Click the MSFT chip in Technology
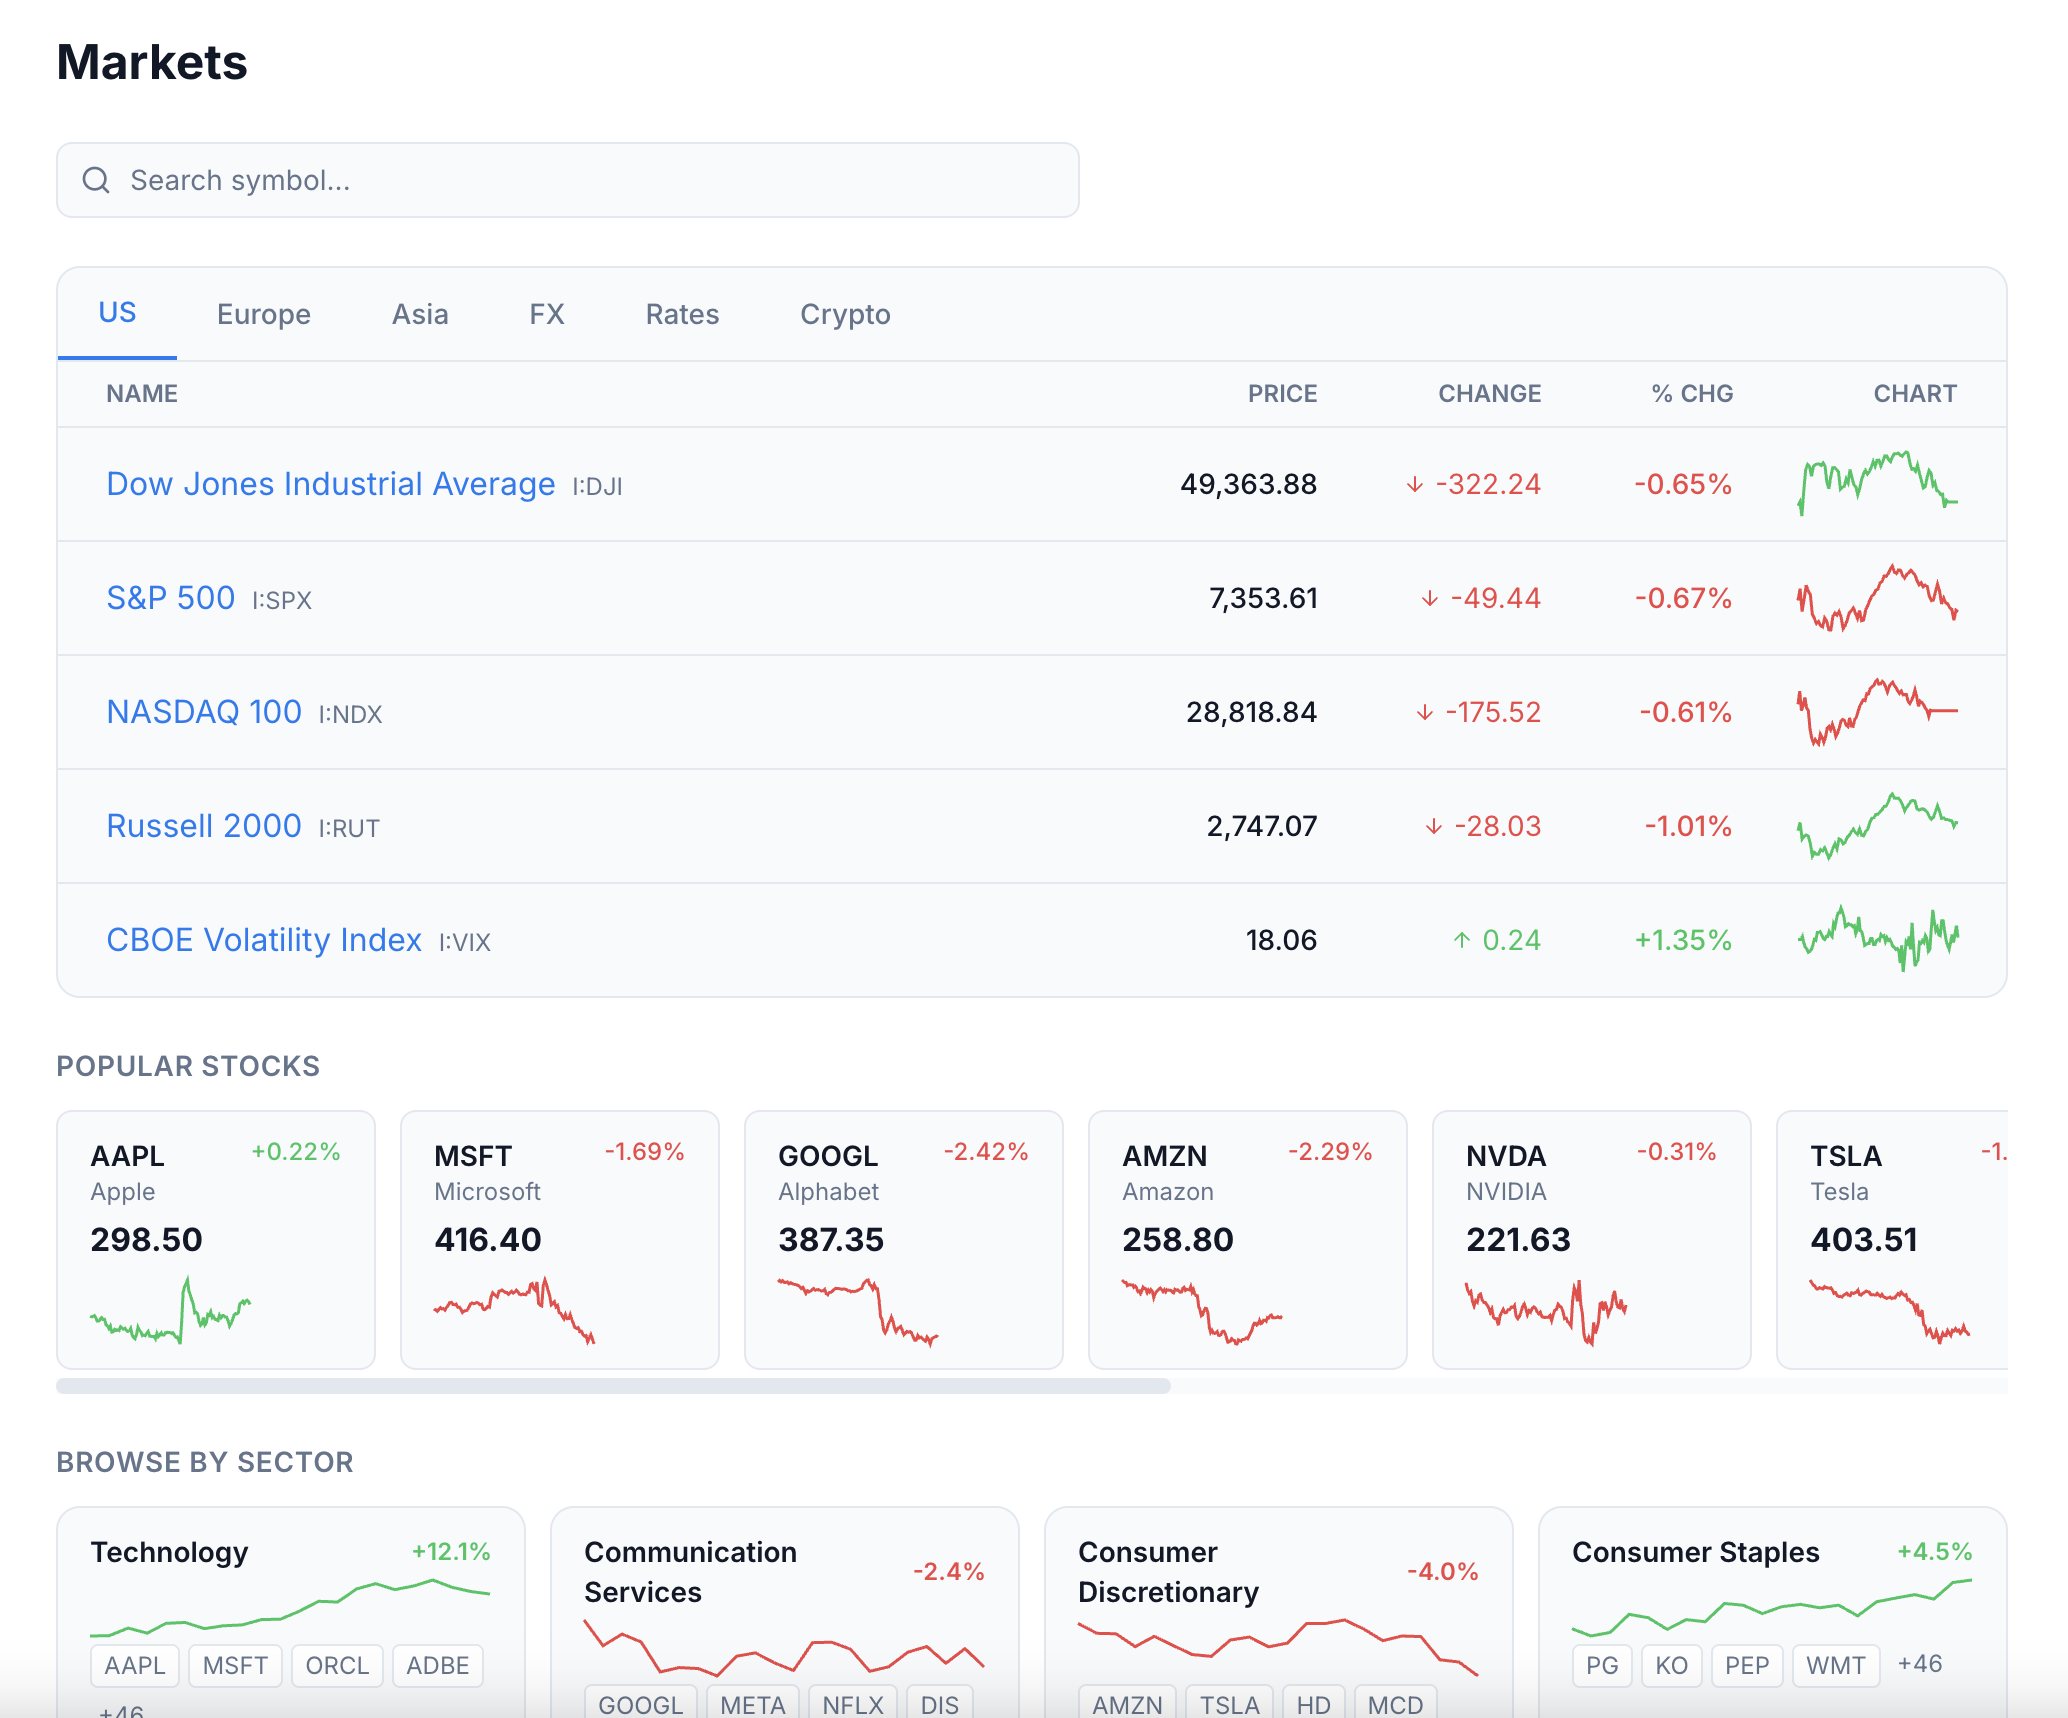 235,1666
